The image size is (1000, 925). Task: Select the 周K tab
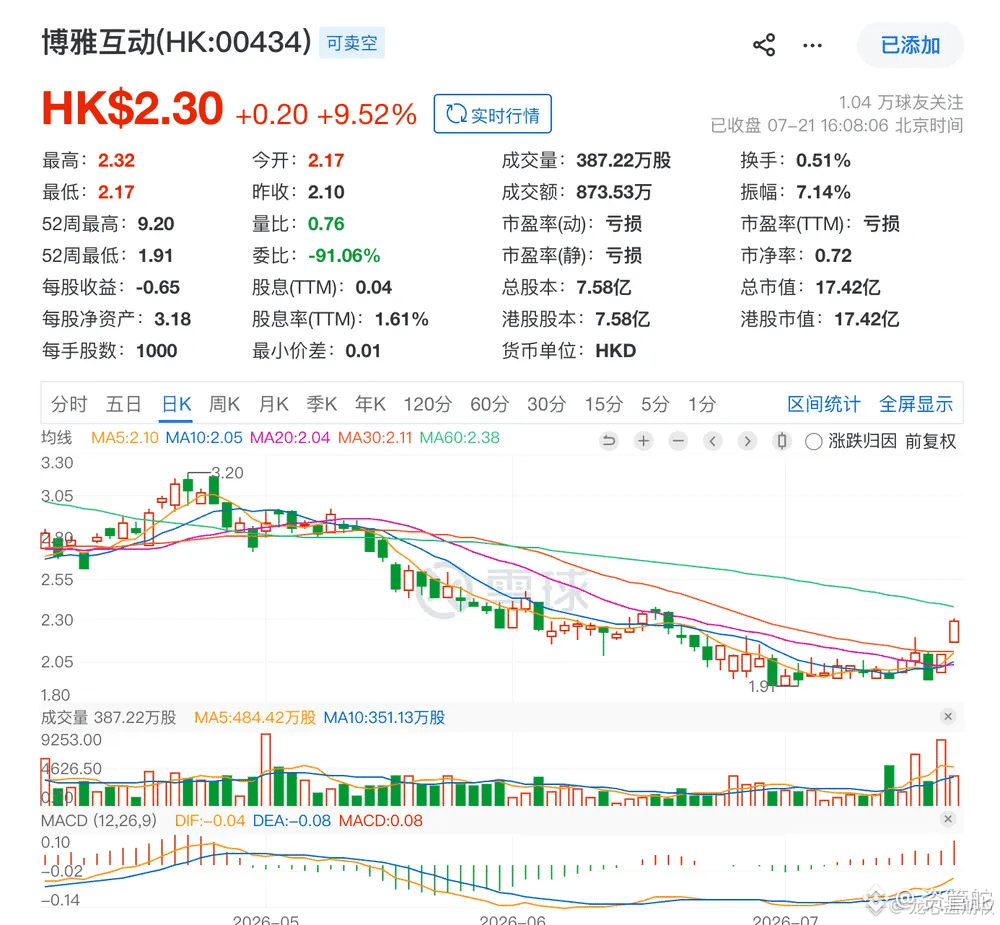pyautogui.click(x=224, y=404)
